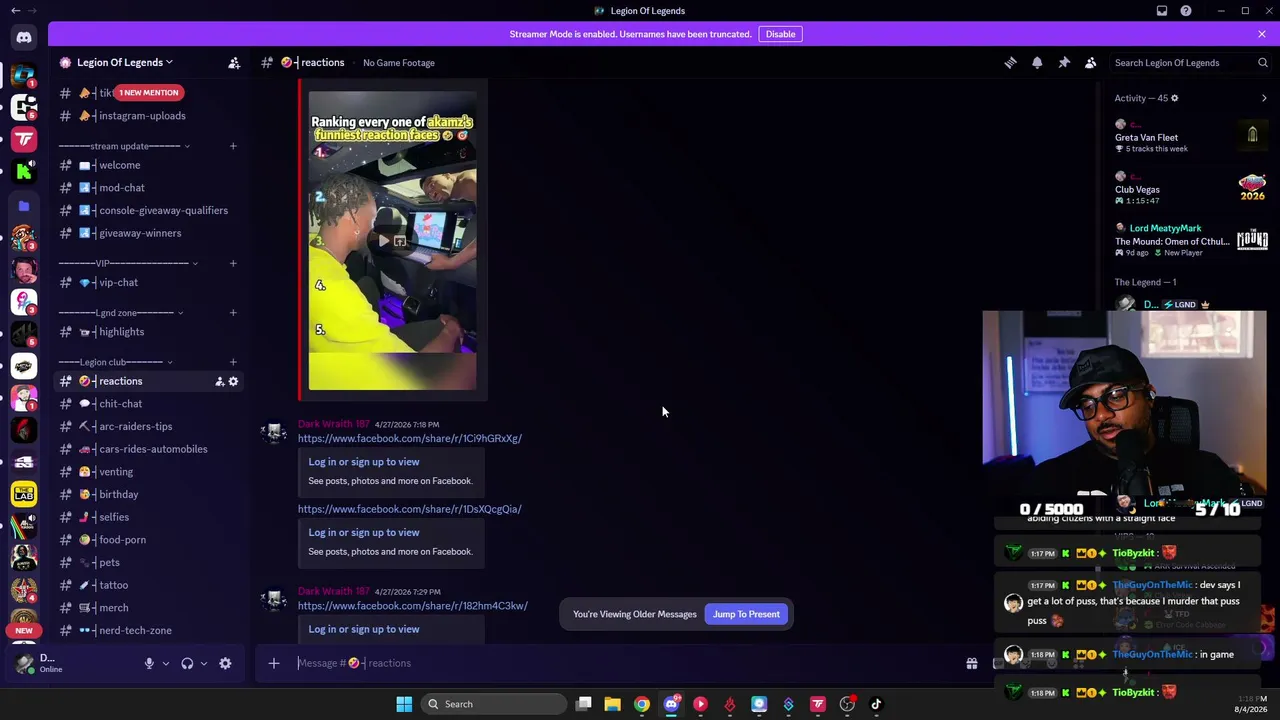Open Activity settings gear icon
The width and height of the screenshot is (1280, 720).
tap(1174, 98)
